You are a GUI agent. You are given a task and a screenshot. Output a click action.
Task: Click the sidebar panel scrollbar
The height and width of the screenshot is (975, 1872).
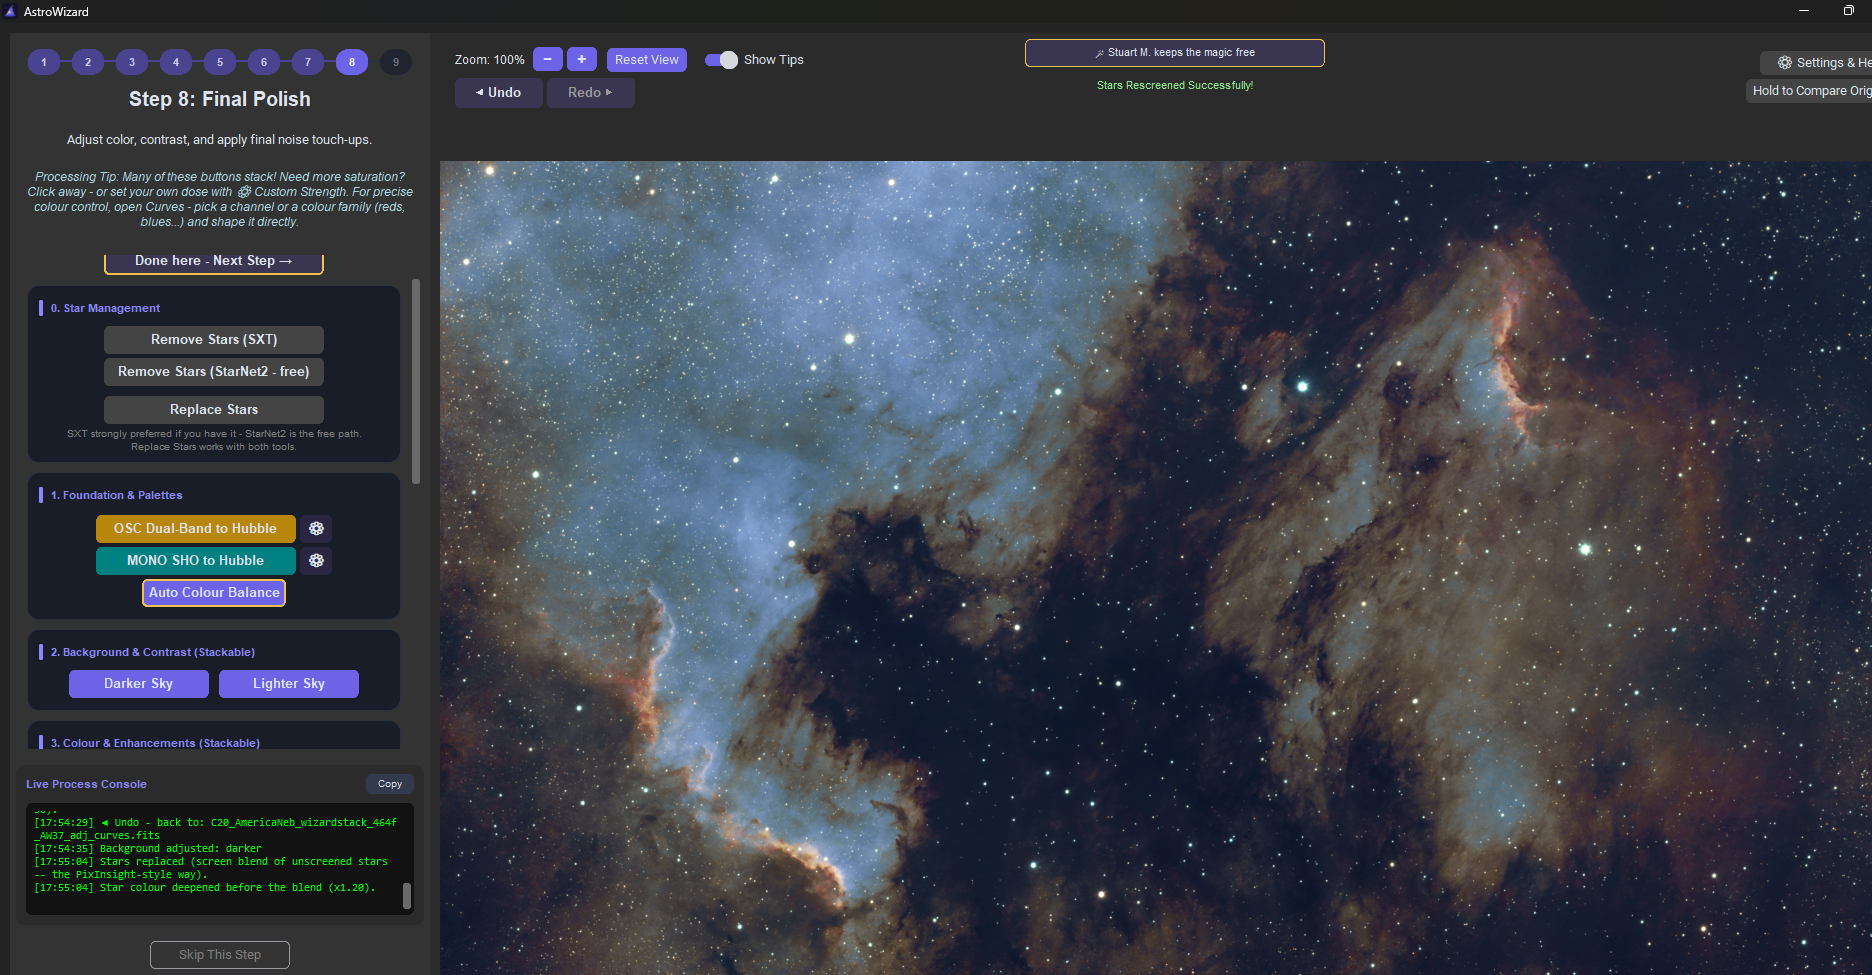point(416,381)
